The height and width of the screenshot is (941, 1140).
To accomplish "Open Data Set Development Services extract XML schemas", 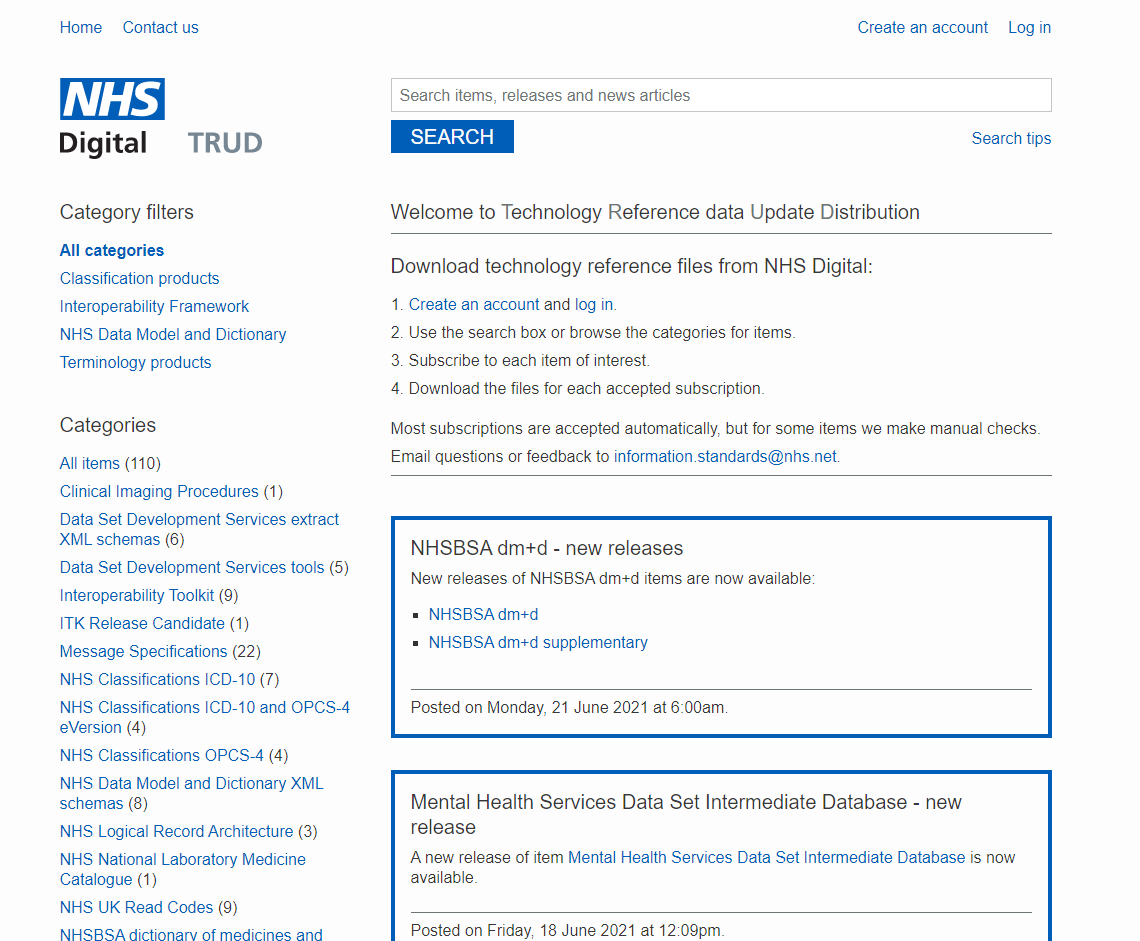I will point(199,529).
